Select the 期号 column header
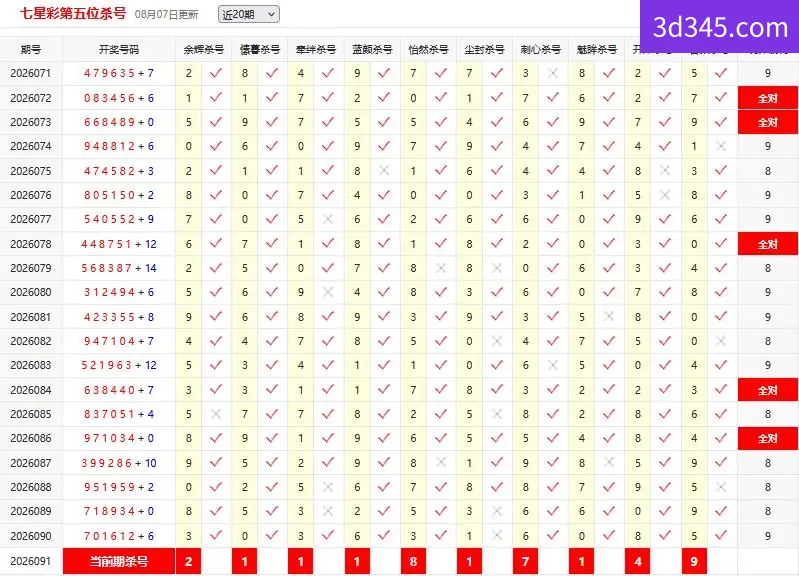The image size is (799, 576). click(x=31, y=49)
